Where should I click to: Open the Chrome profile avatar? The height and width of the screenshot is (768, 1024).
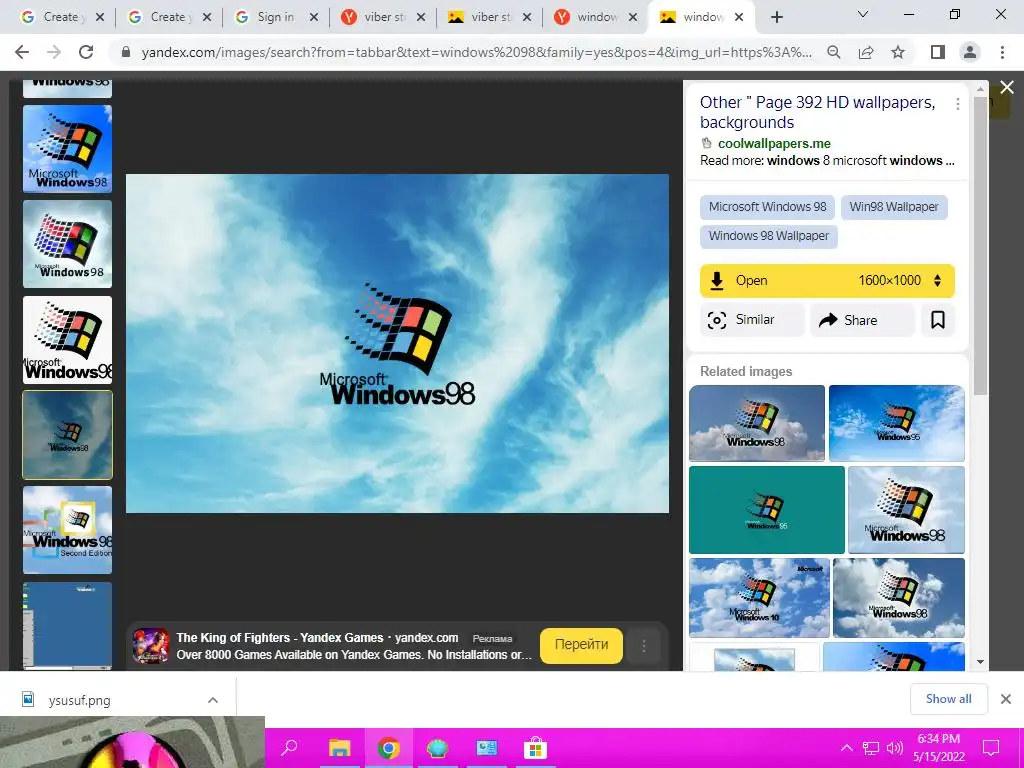pyautogui.click(x=970, y=52)
